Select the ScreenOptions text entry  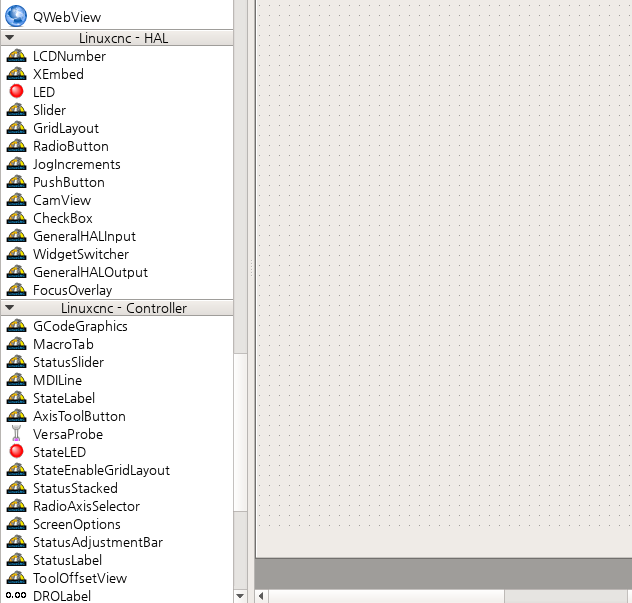coord(77,524)
